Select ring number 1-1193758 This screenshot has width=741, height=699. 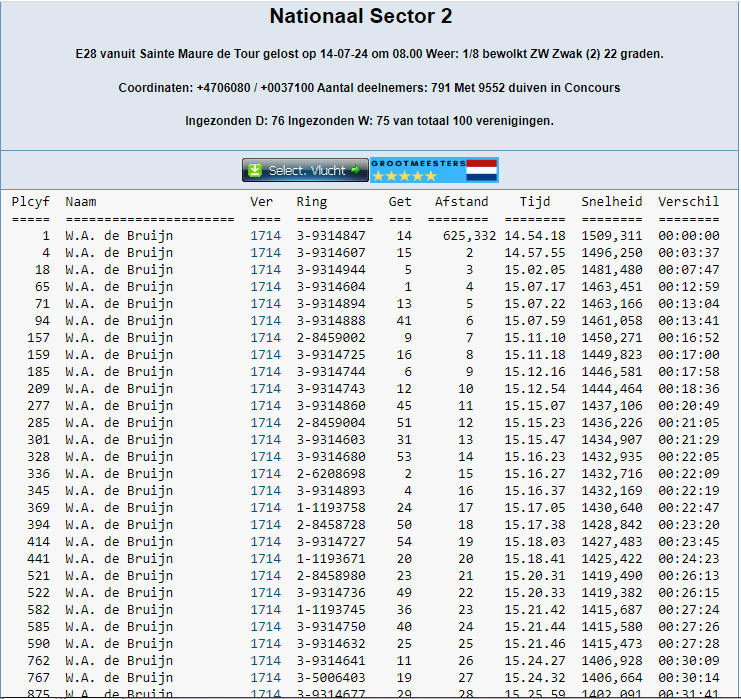tap(331, 508)
